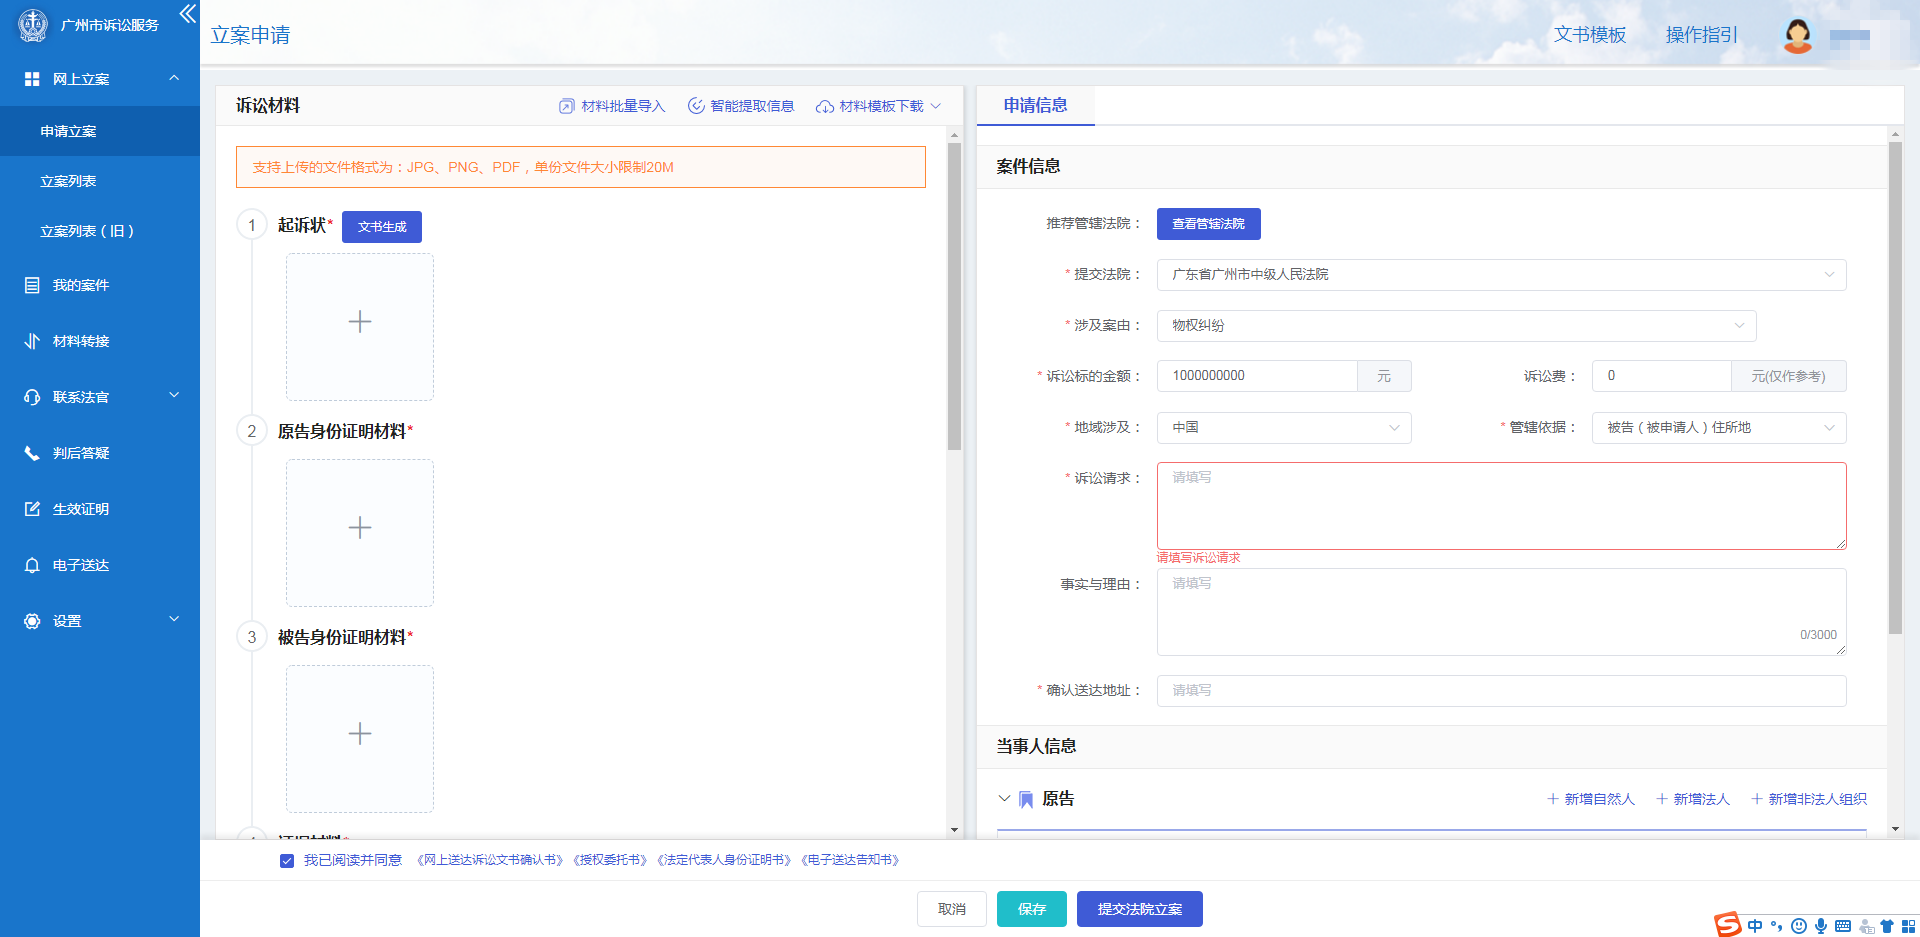
Task: Open the 管辖依据 dropdown
Action: 1718,428
